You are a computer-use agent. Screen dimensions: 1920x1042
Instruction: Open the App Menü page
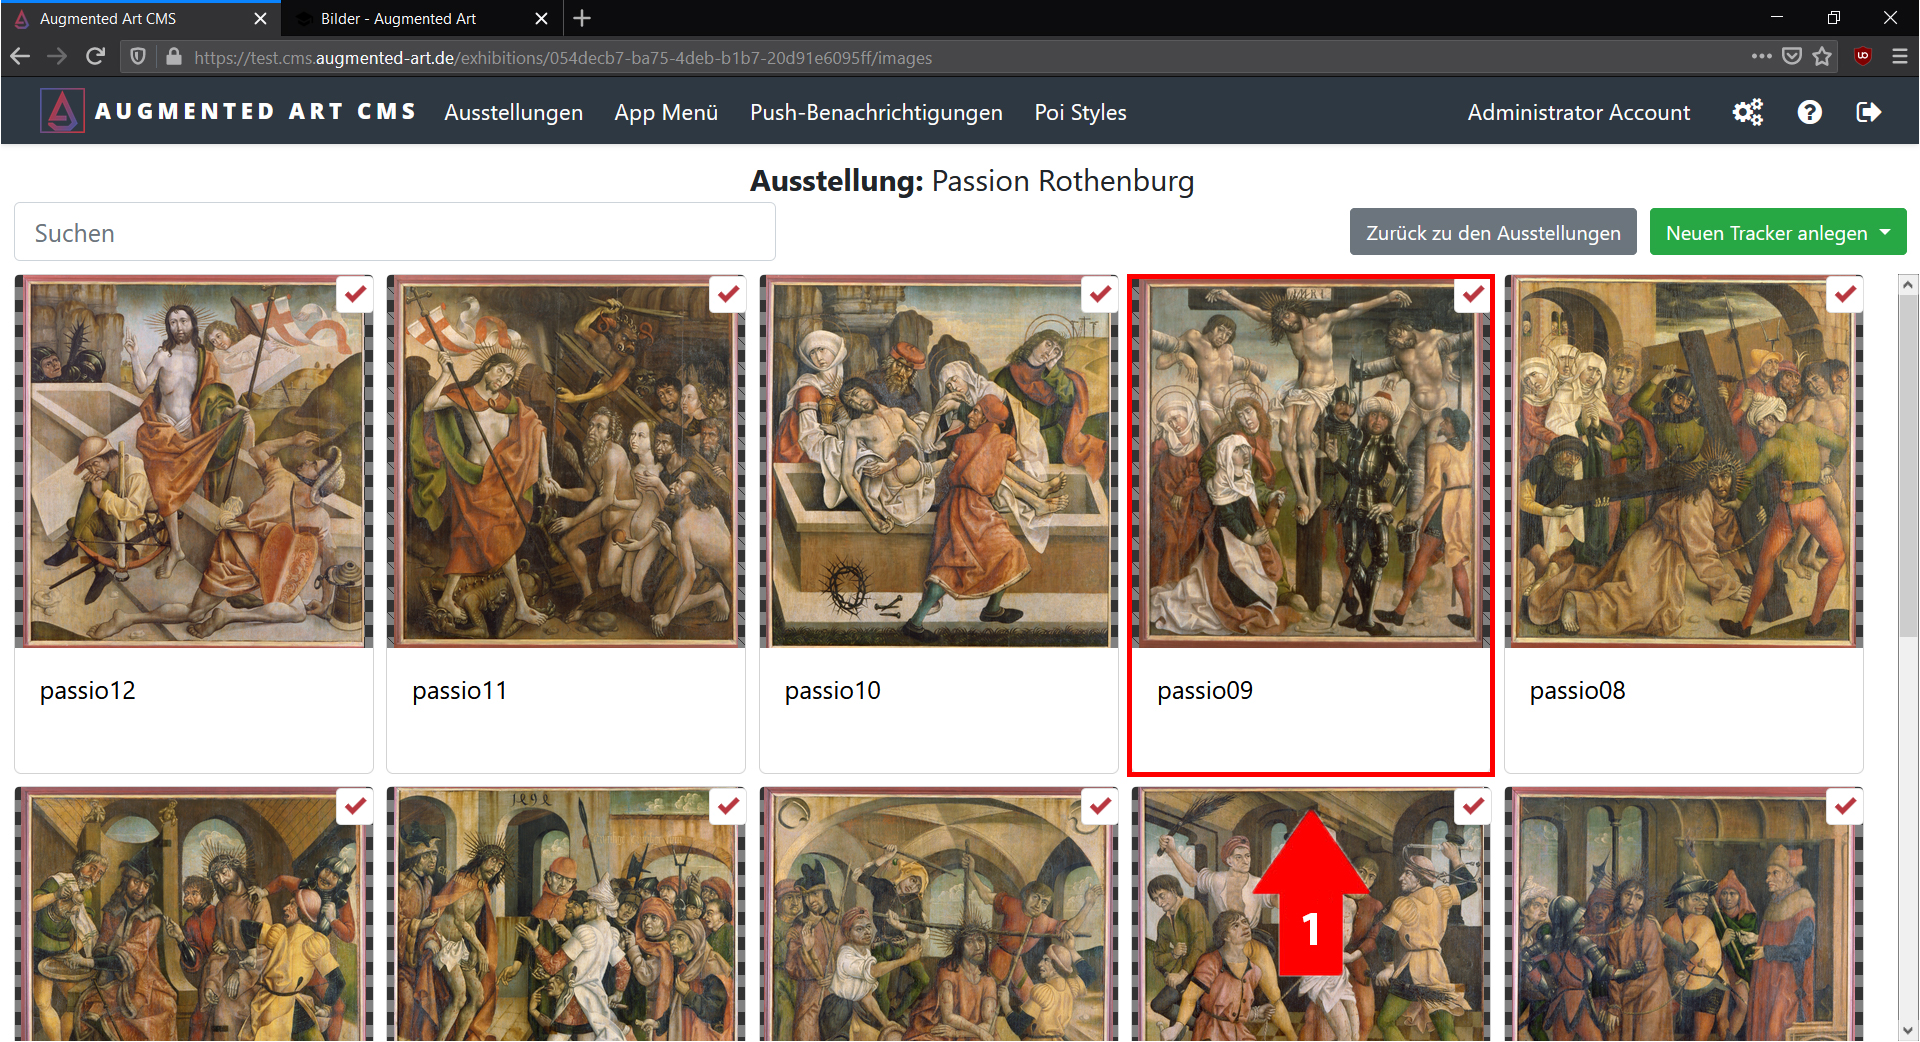pos(666,112)
